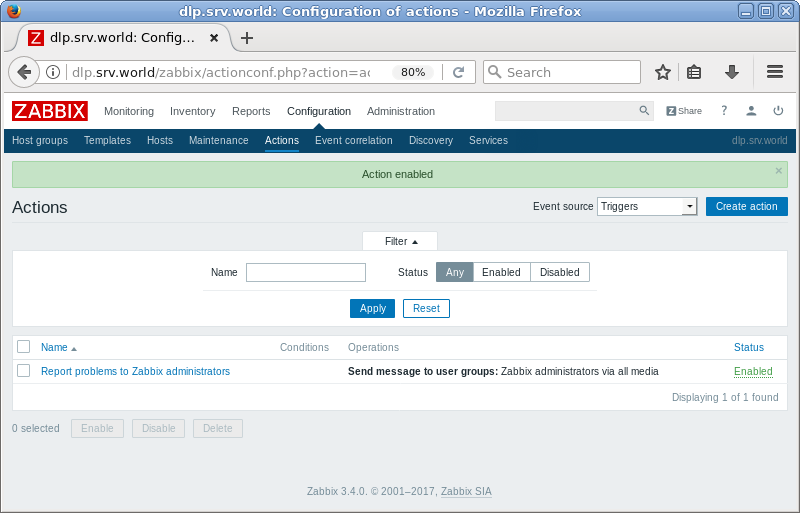
Task: Click the Operations column header
Action: [x=373, y=347]
